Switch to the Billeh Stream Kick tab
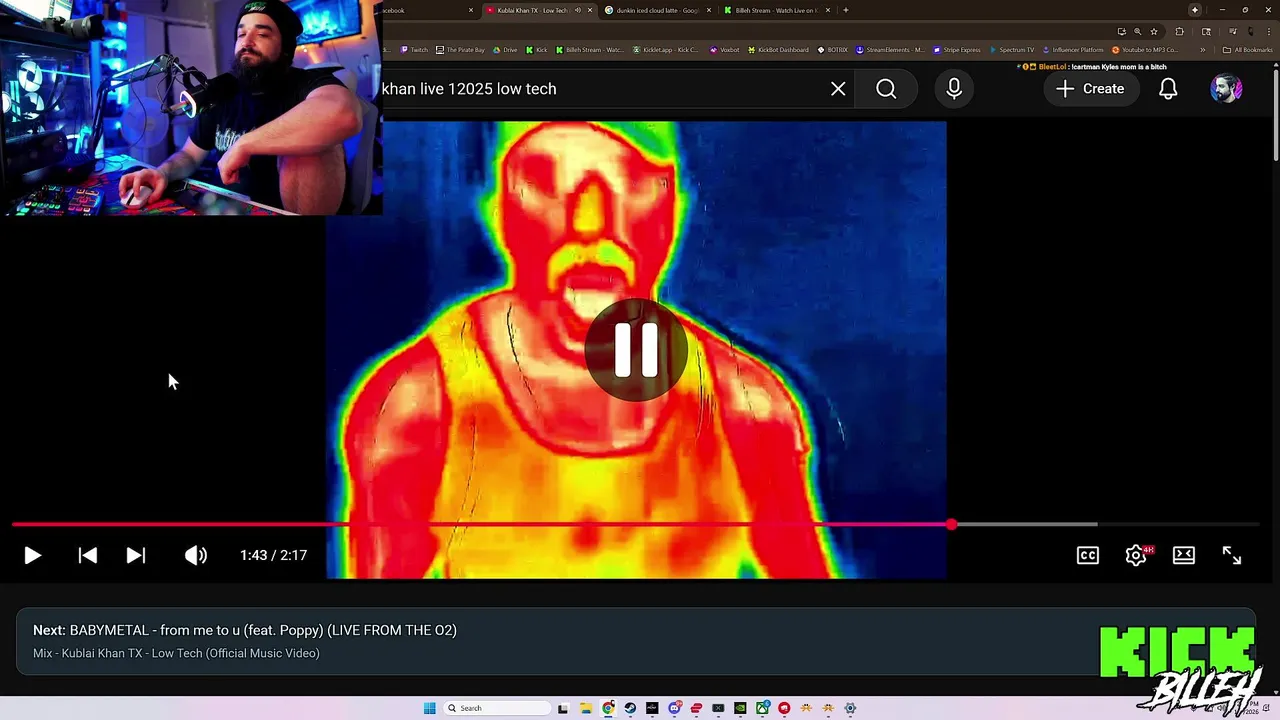The width and height of the screenshot is (1280, 720). (775, 10)
